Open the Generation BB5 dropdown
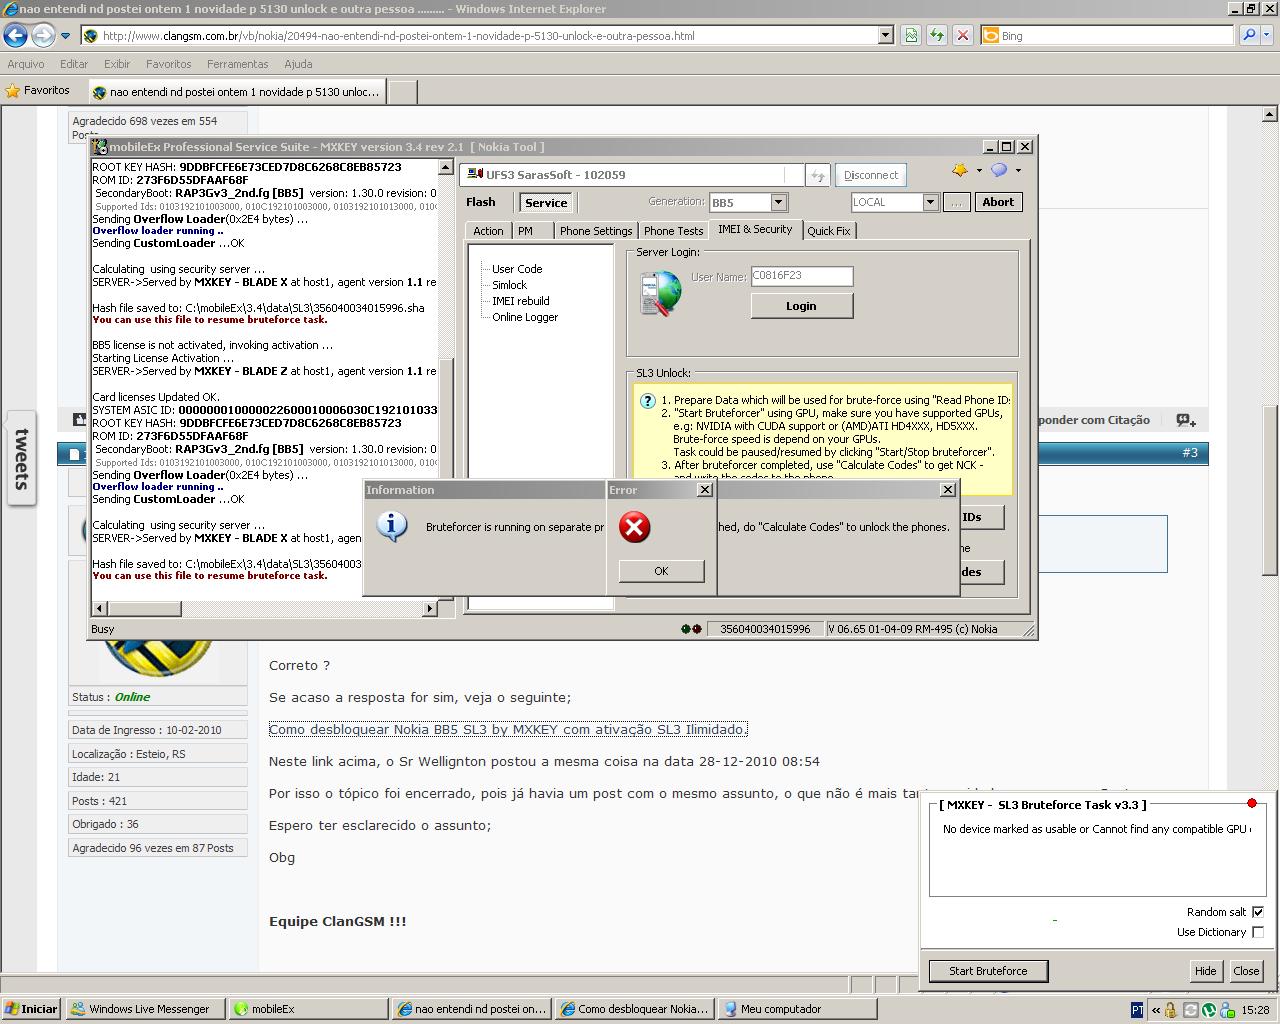 coord(778,202)
